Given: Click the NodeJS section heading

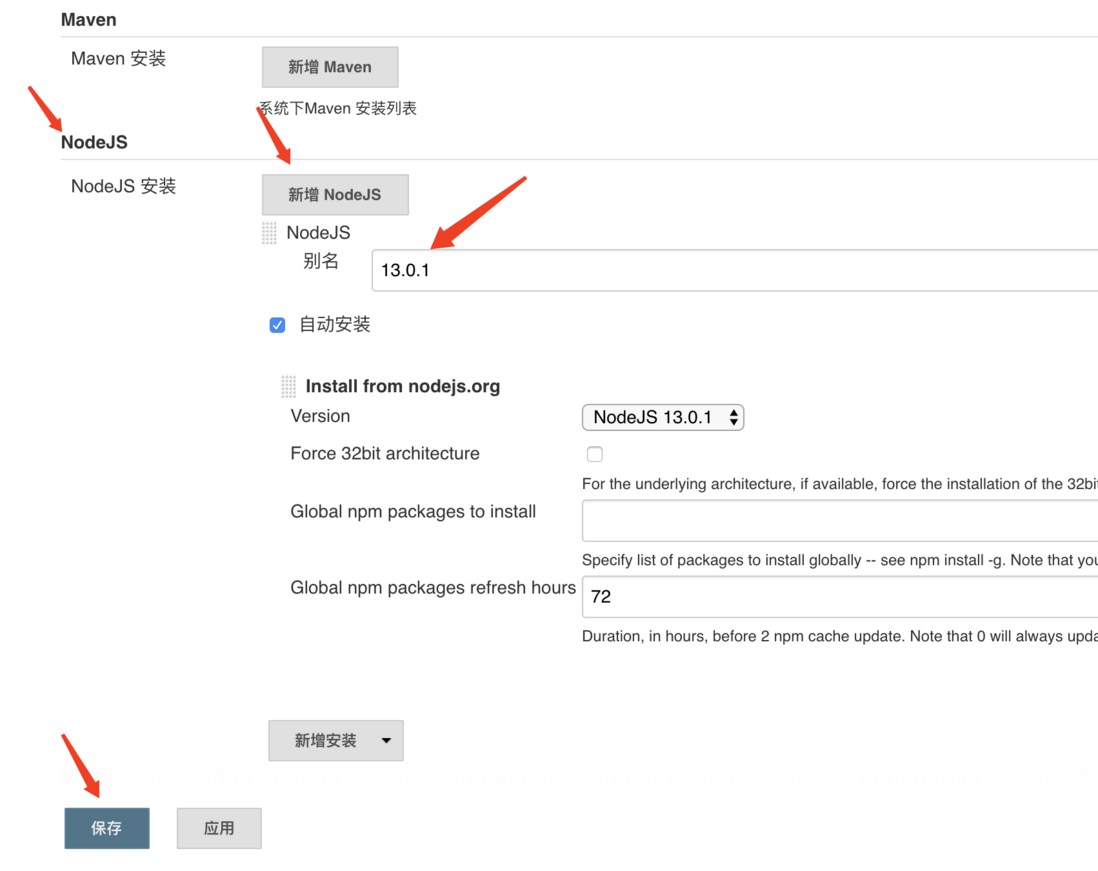Looking at the screenshot, I should coord(95,142).
